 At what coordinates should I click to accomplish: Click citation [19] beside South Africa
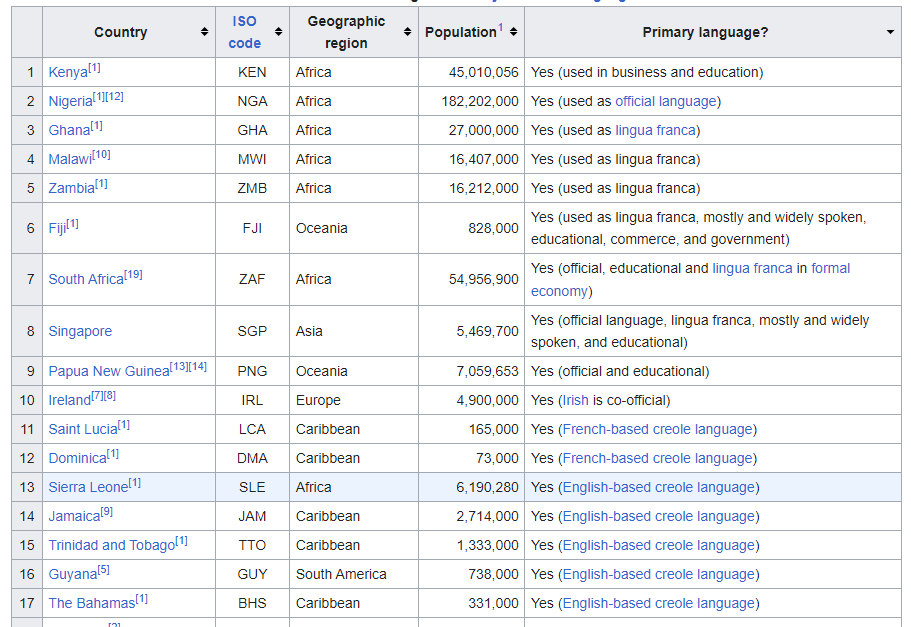pyautogui.click(x=134, y=274)
